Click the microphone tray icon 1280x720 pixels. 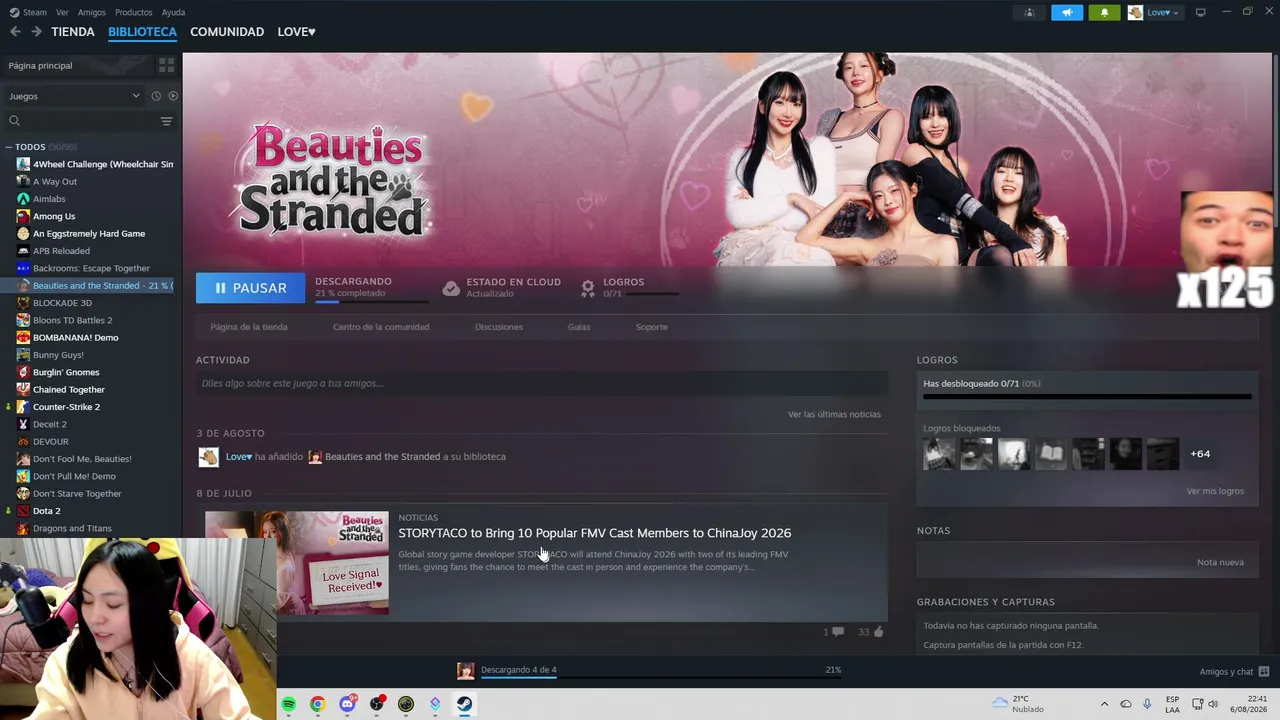click(x=1147, y=704)
